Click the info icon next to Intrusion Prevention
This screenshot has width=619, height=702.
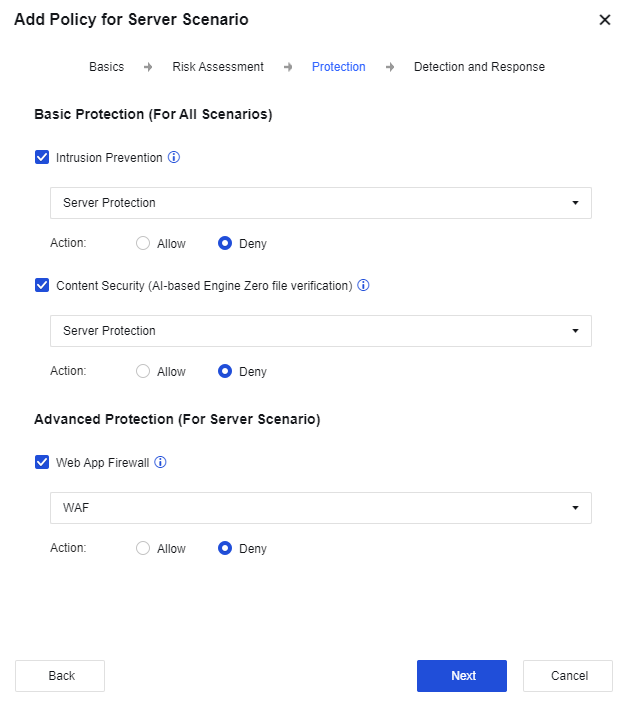[174, 158]
